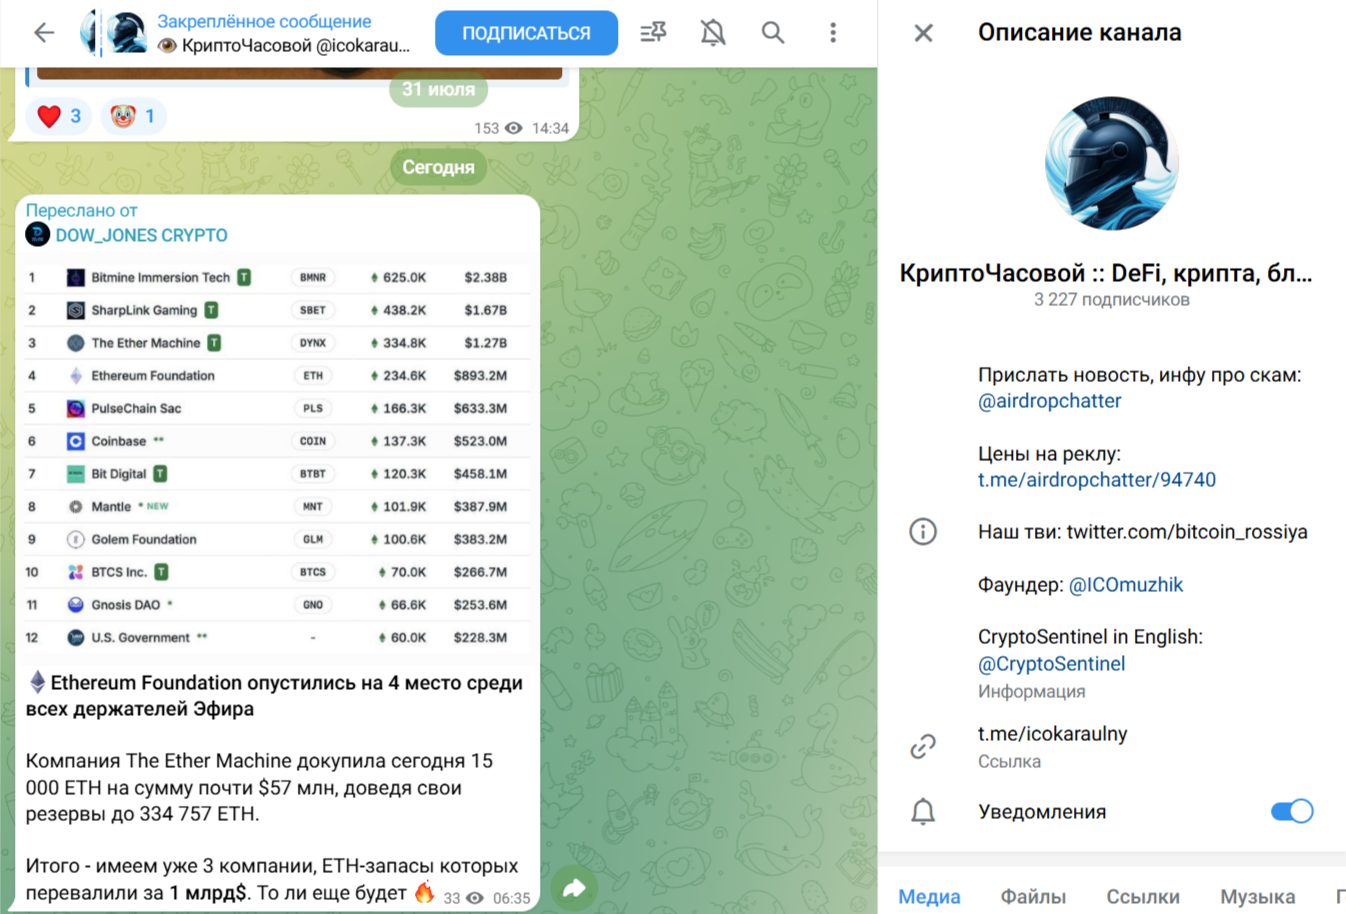Click '3 227 подписчиков' subscriber count
Screen dimensions: 1346x914
[x=1112, y=300]
